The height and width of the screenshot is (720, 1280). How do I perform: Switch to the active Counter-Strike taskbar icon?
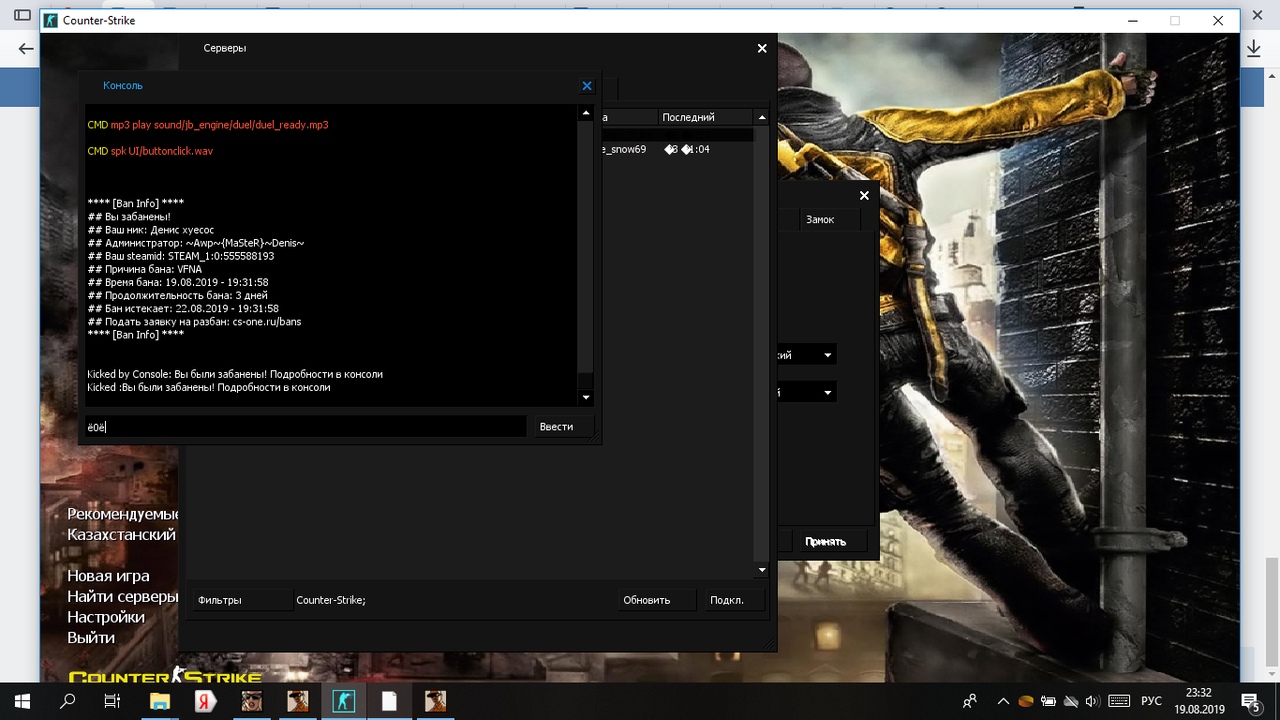pyautogui.click(x=343, y=701)
